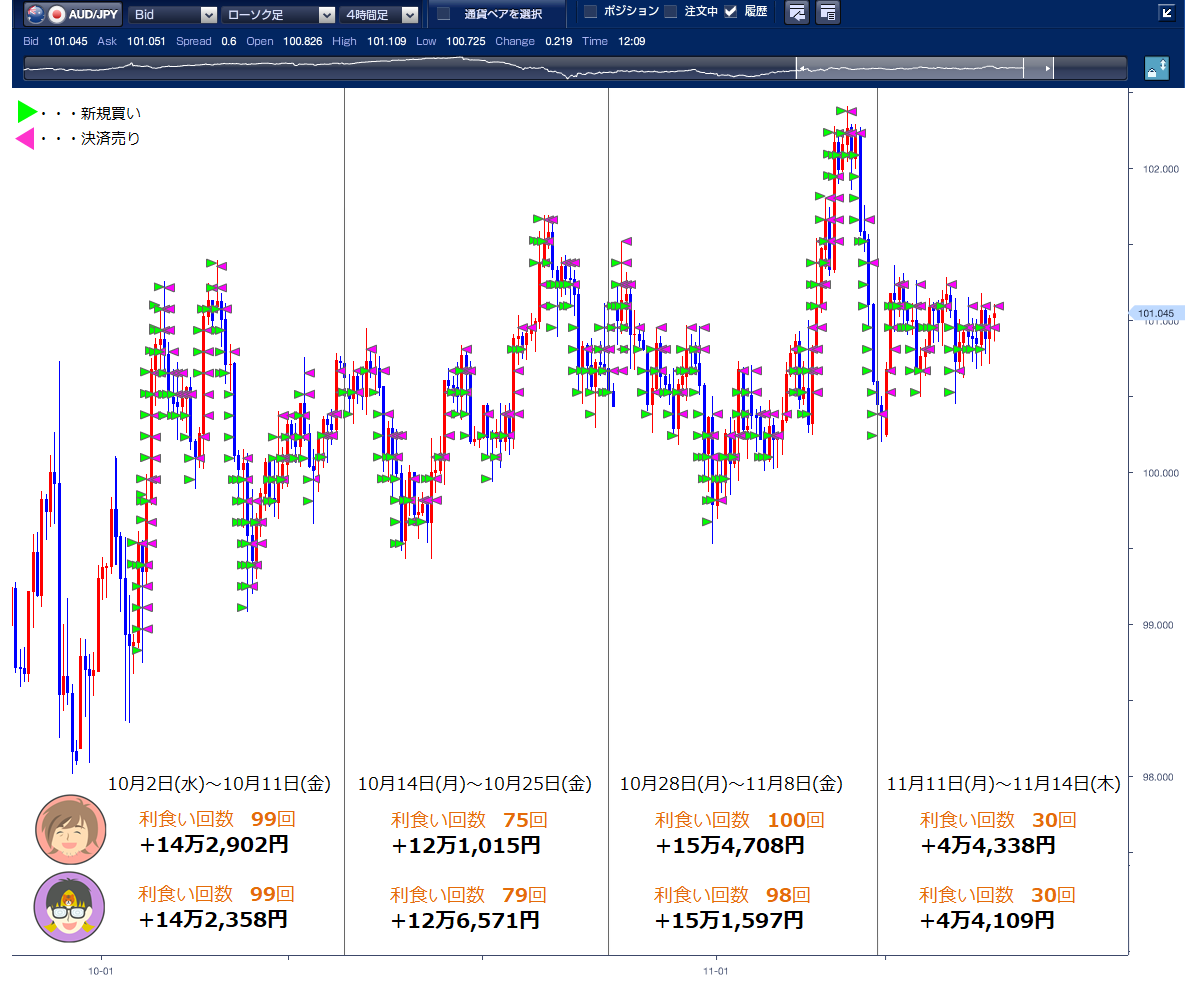Click the Ask value 101.051
Screen dimensions: 1185x990
pyautogui.click(x=146, y=42)
